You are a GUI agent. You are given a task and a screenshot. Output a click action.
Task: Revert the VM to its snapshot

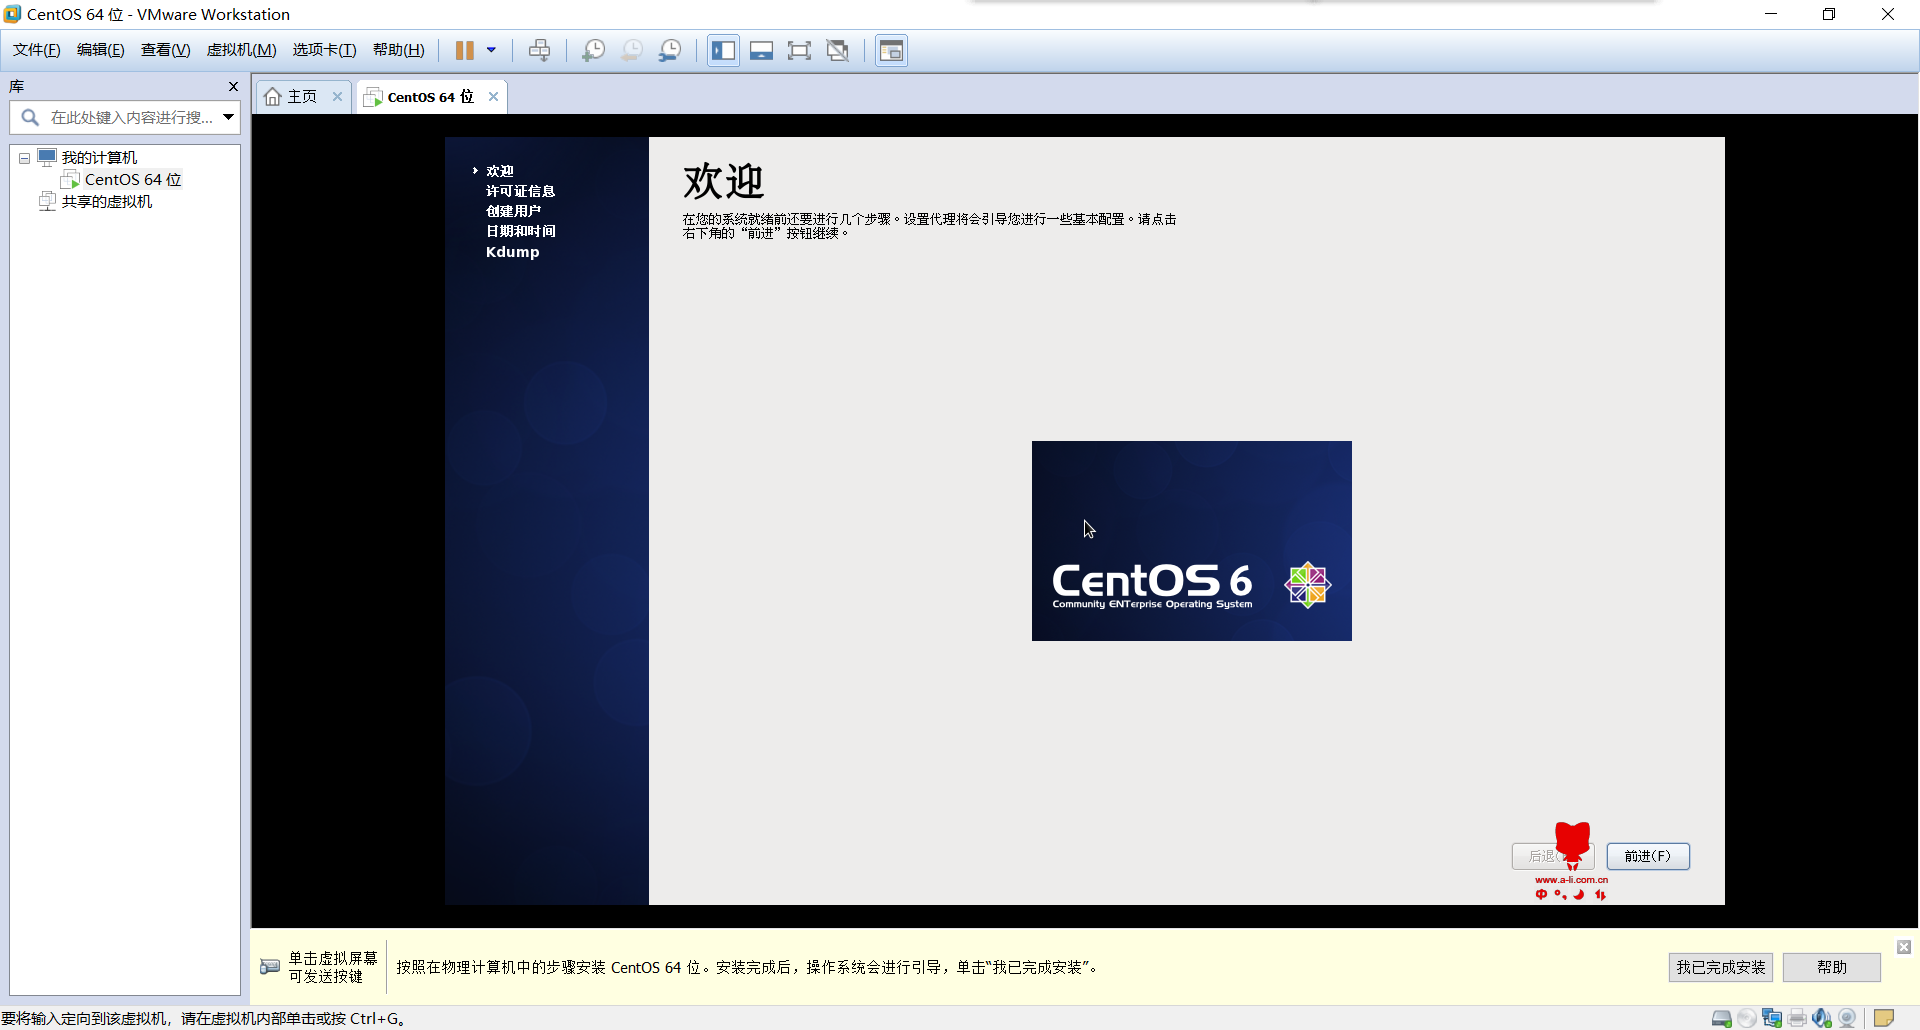coord(632,50)
